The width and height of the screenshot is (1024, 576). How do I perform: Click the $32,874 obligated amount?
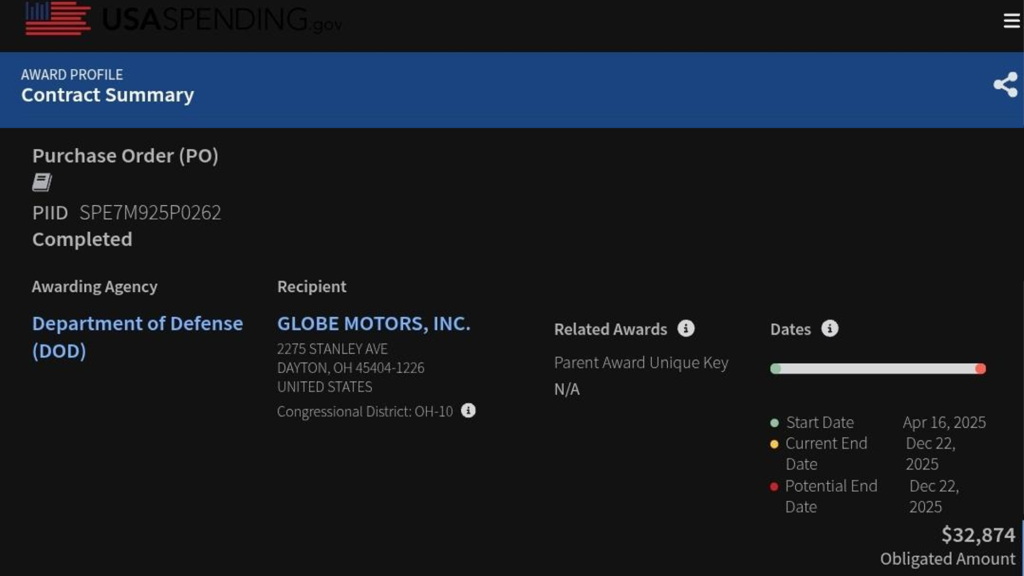[x=978, y=535]
